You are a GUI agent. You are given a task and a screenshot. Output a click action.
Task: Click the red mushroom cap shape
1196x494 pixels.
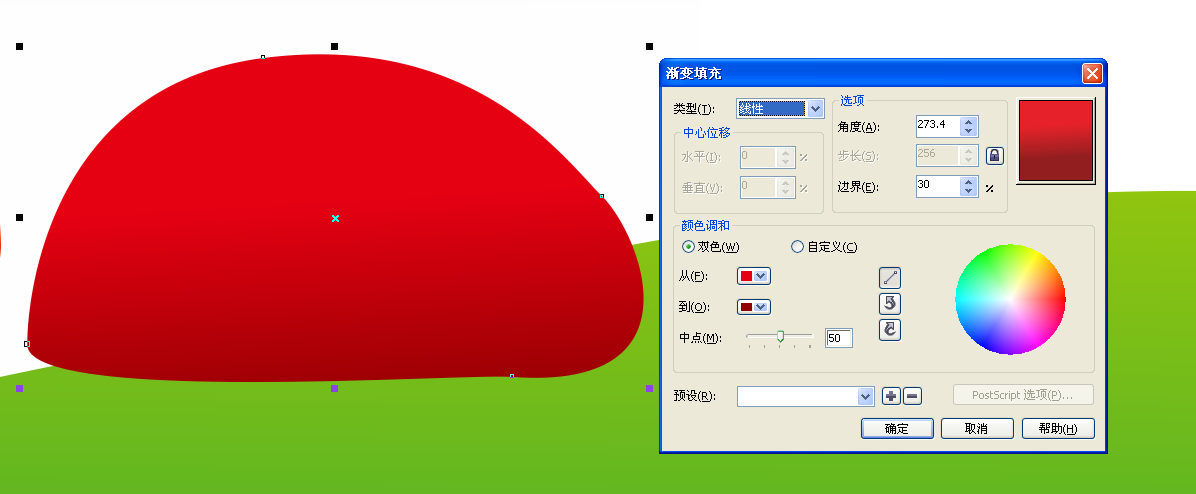[x=336, y=217]
